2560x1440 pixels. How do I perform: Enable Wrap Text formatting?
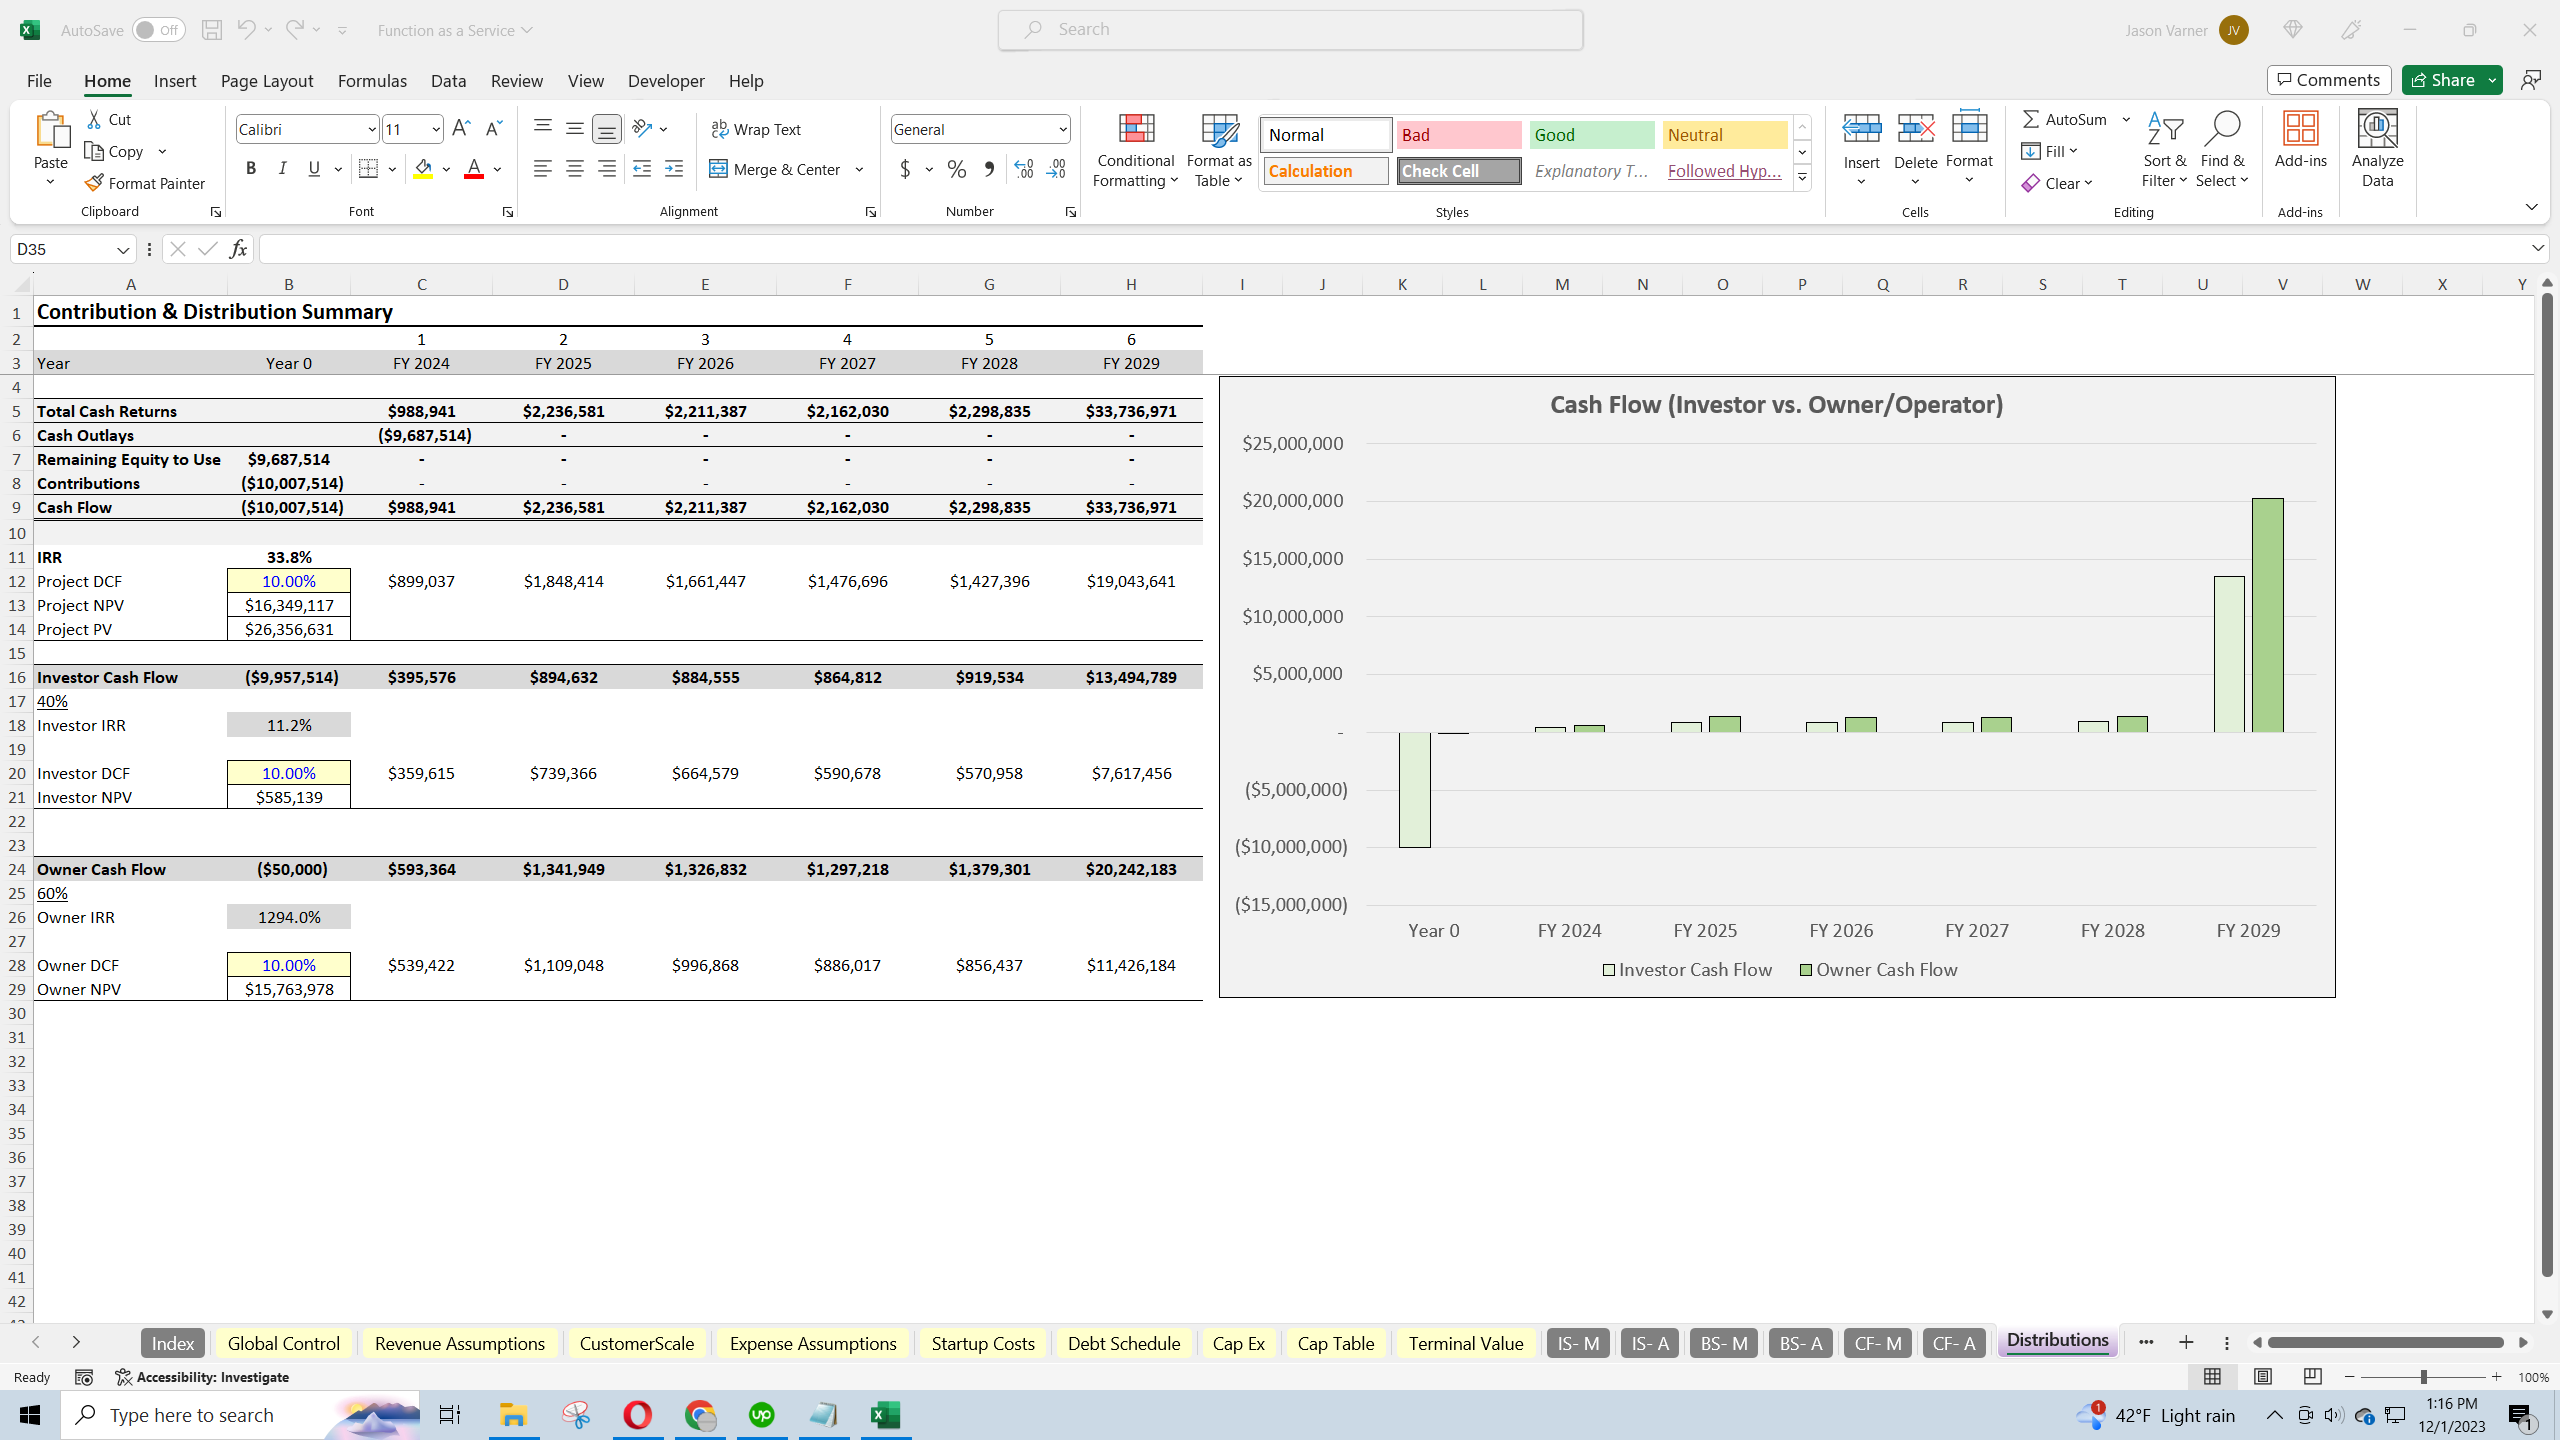click(x=757, y=128)
